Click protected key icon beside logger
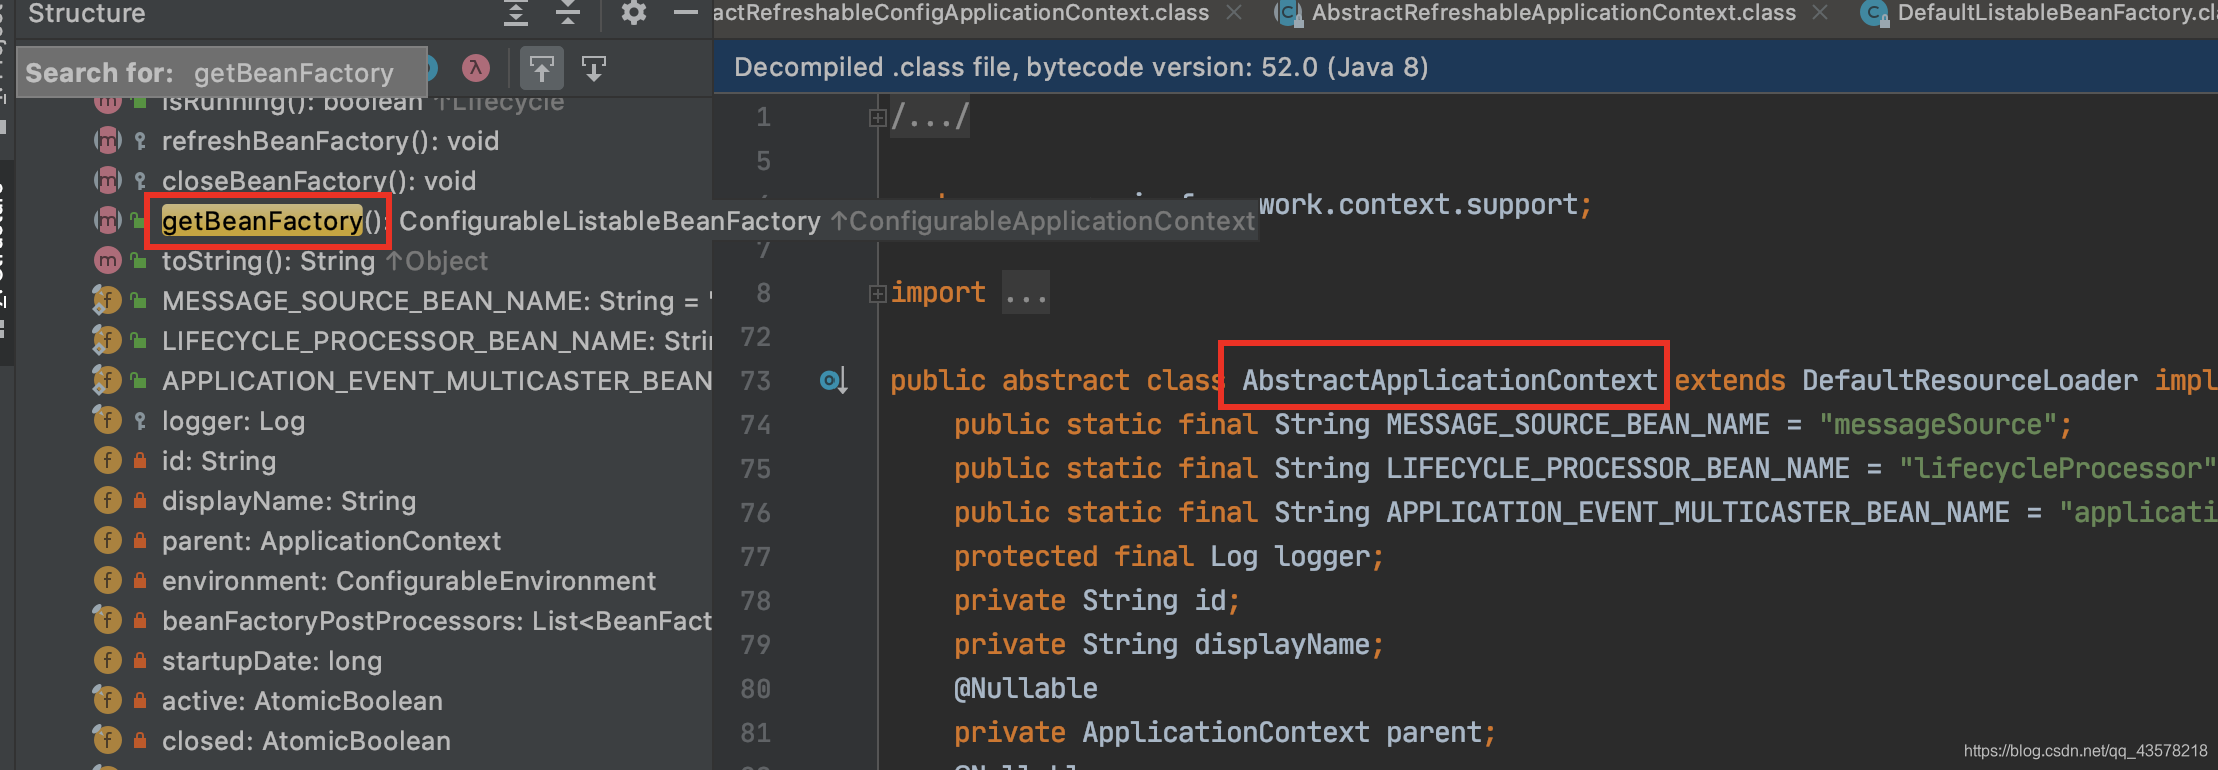The width and height of the screenshot is (2218, 770). pyautogui.click(x=140, y=421)
